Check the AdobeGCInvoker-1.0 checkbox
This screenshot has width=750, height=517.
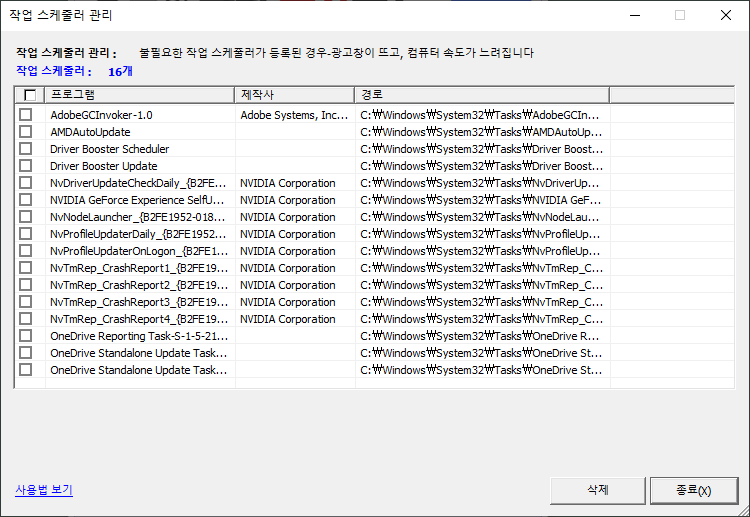[x=26, y=115]
